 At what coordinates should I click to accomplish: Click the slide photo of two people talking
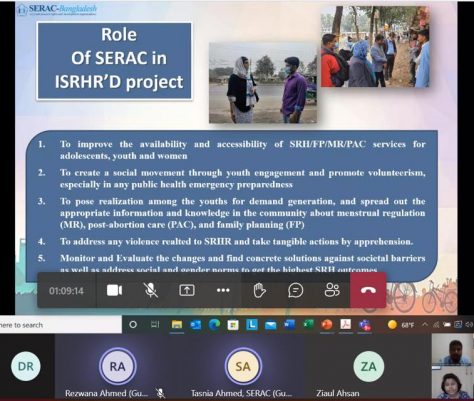pos(263,83)
